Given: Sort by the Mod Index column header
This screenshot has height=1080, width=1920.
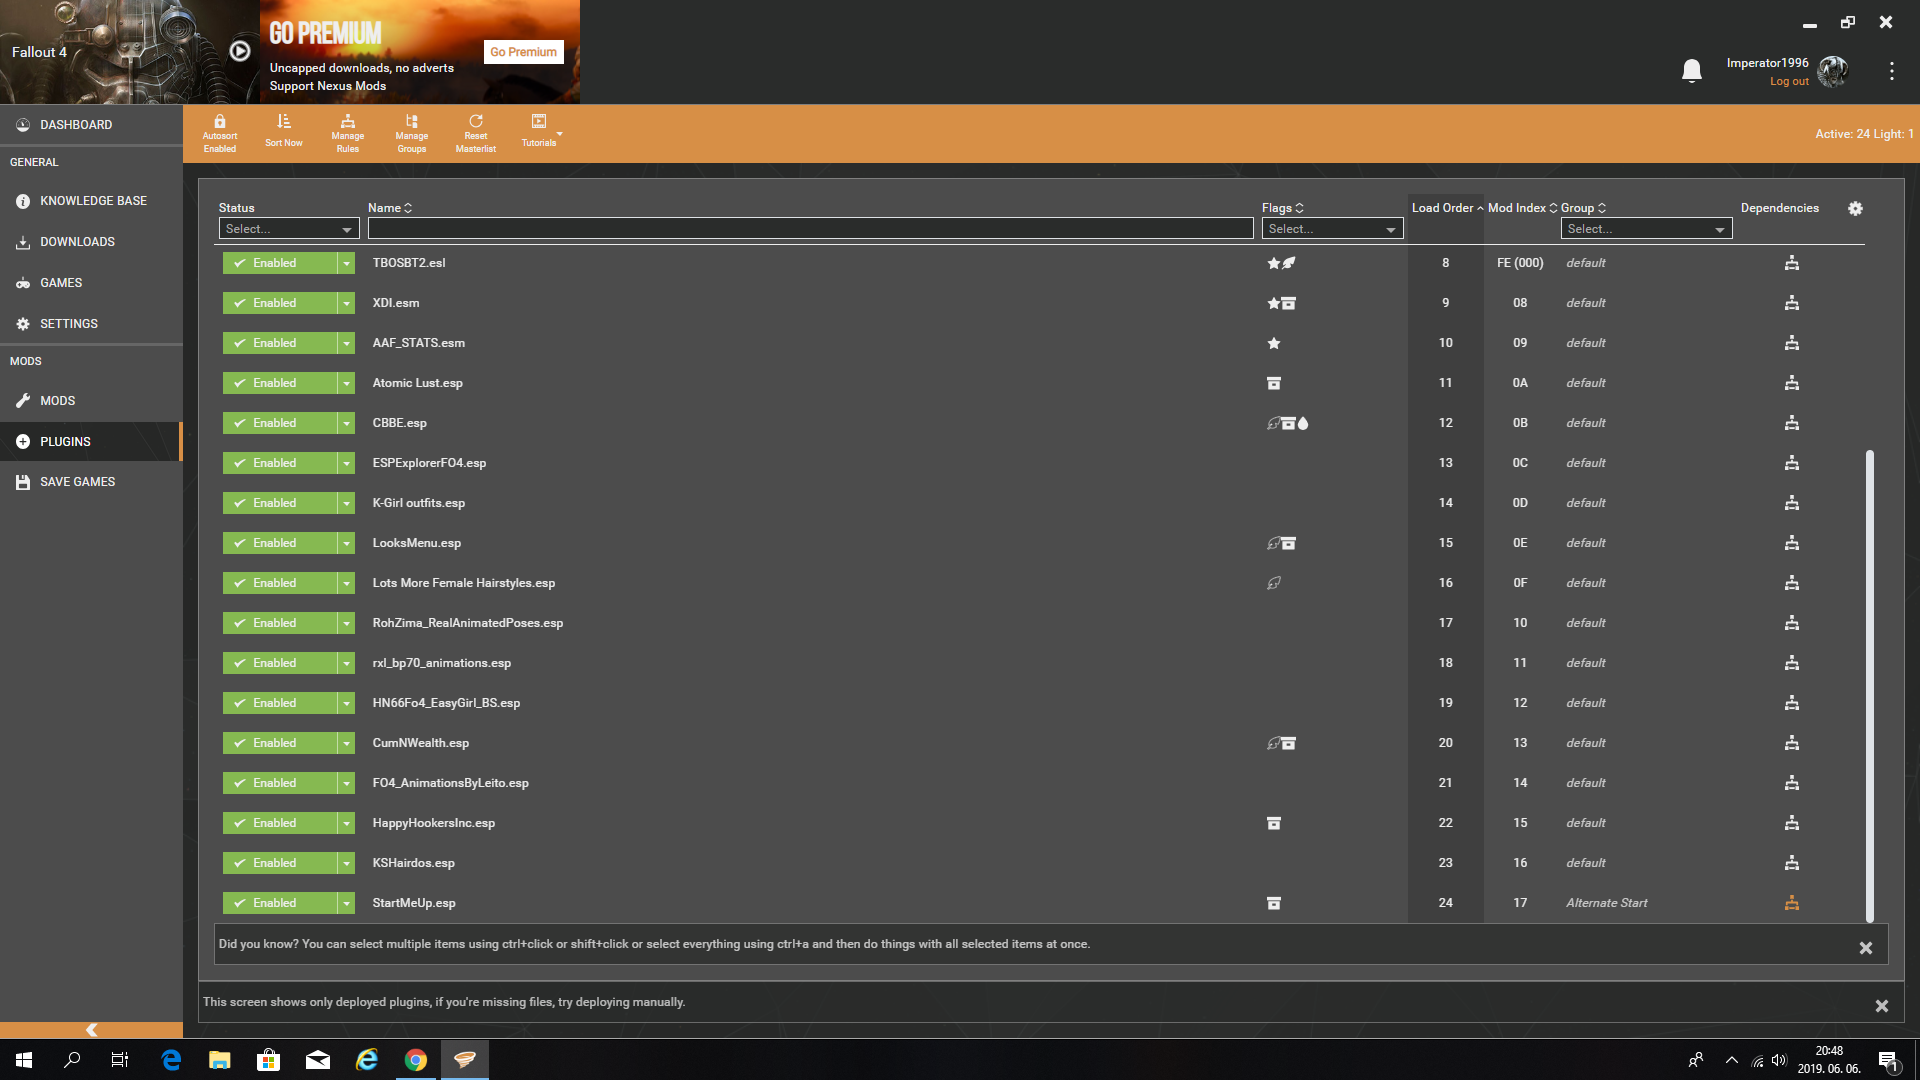Looking at the screenshot, I should coord(1522,208).
